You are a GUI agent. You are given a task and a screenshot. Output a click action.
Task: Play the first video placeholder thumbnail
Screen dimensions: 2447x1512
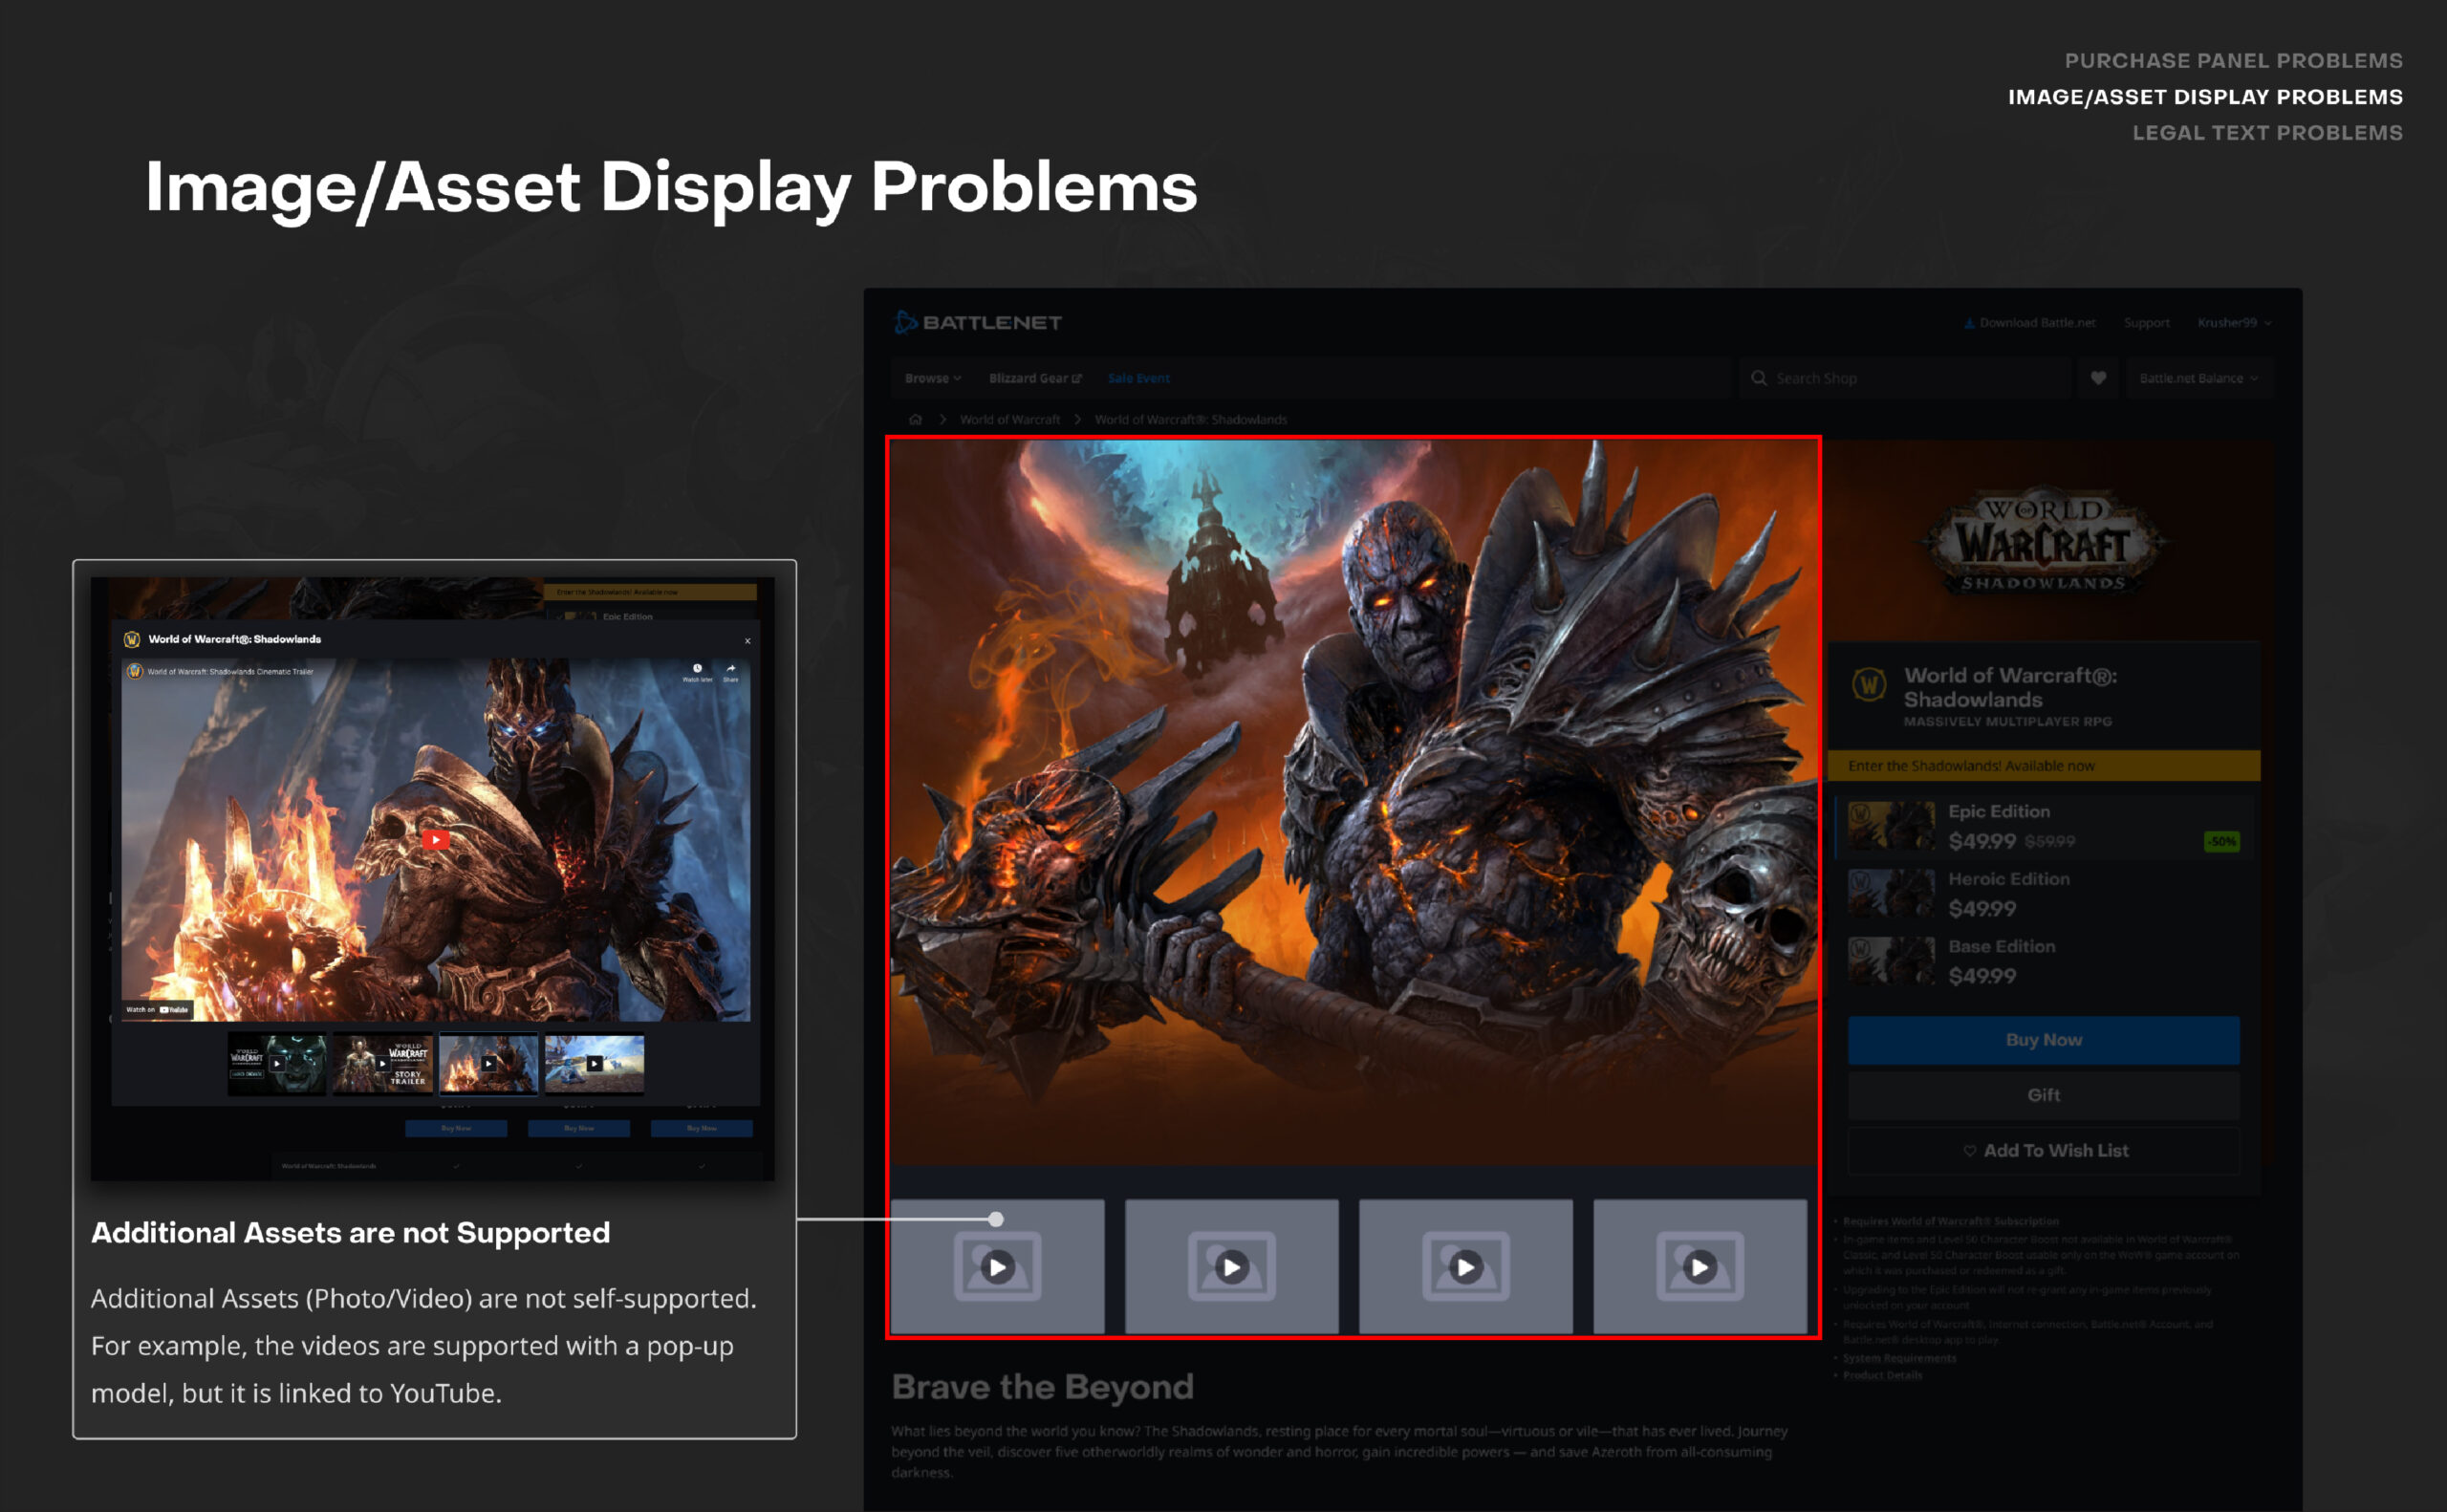click(997, 1266)
